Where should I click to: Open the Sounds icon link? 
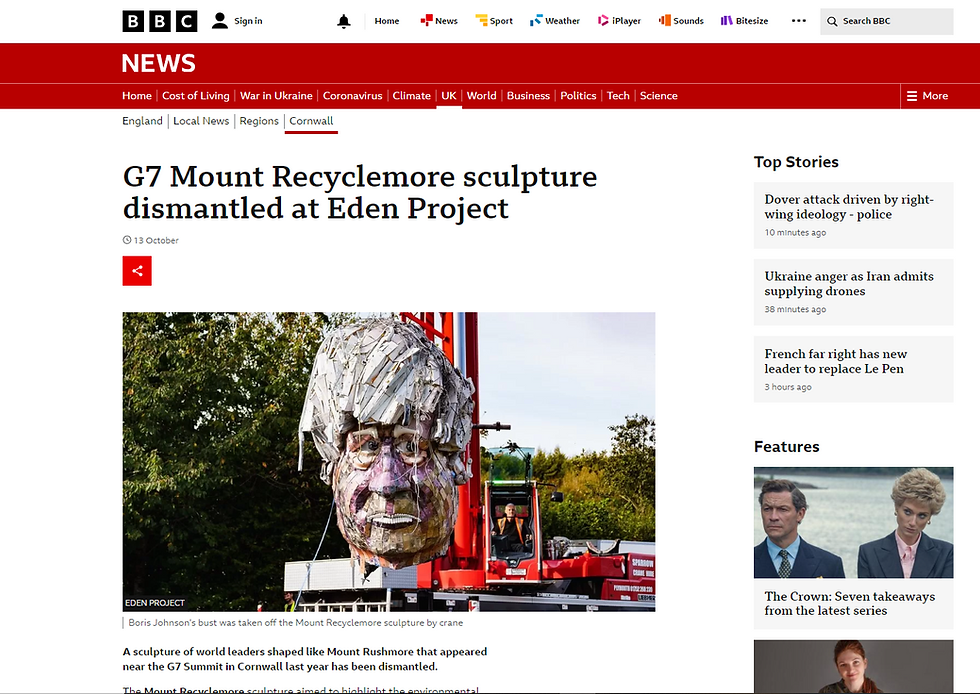[x=664, y=21]
